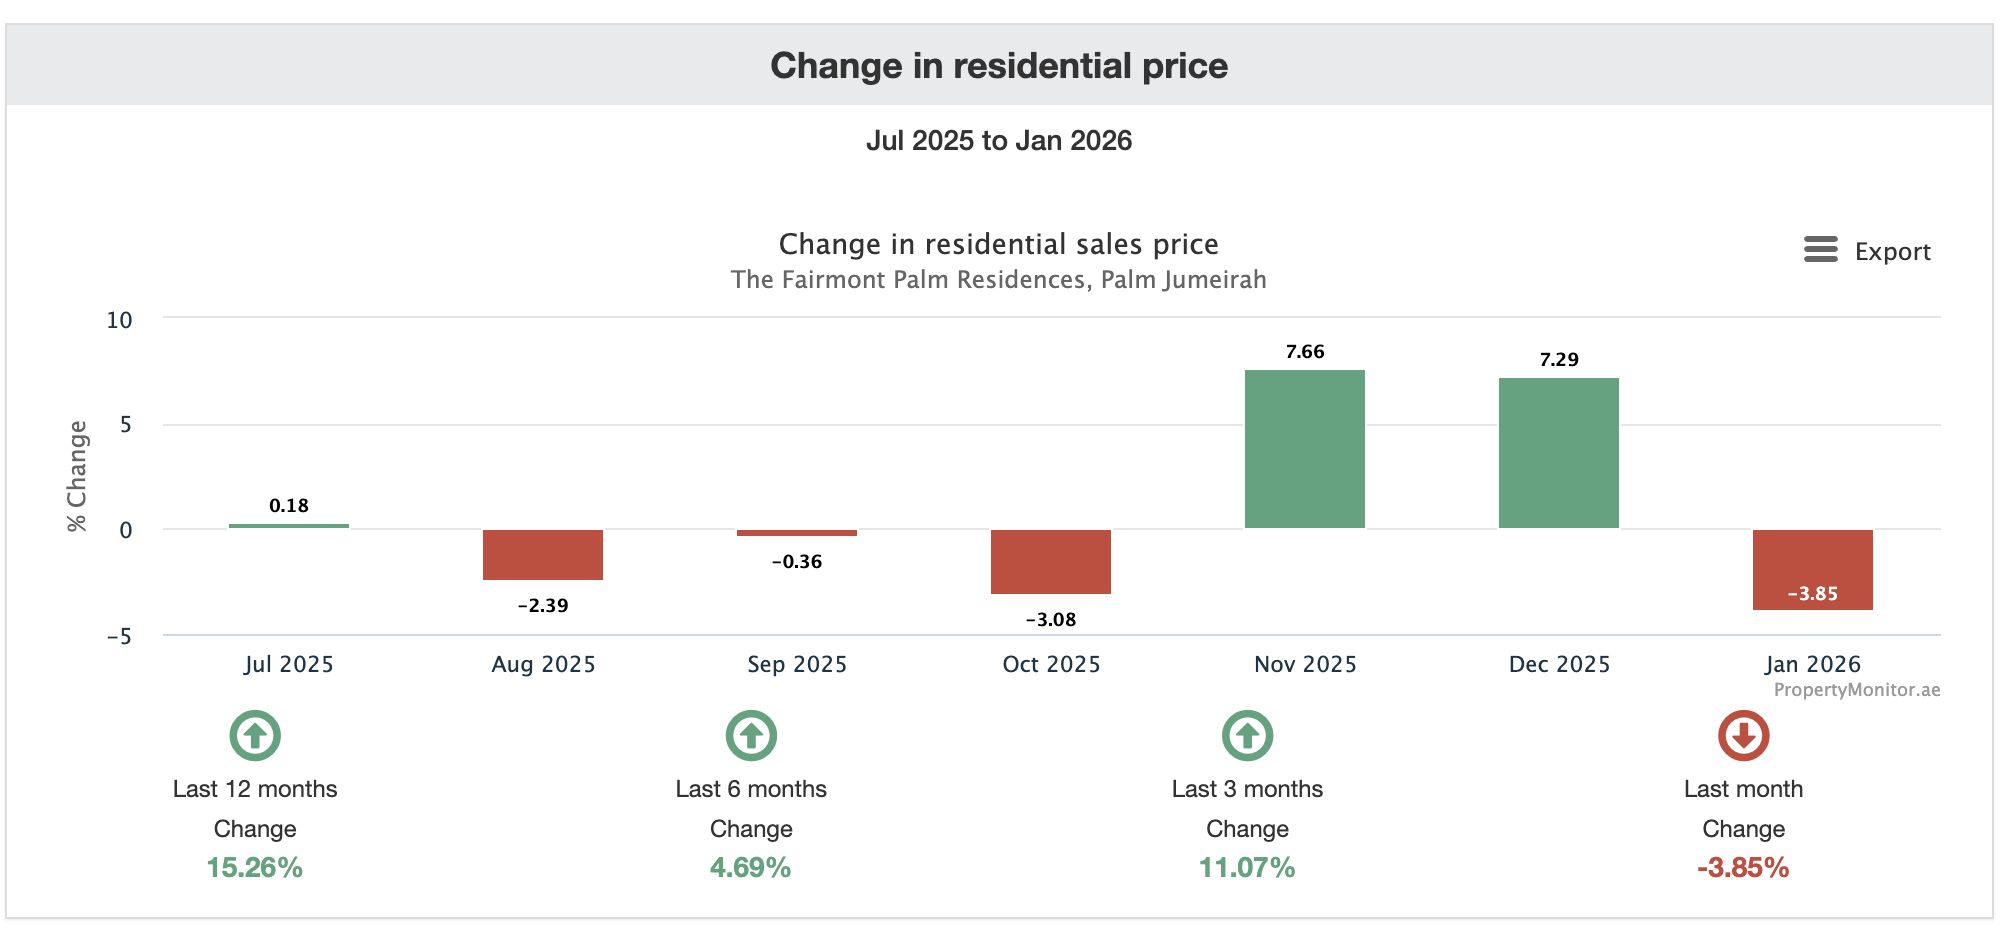Click the green up arrow above Last 12 months

pos(255,736)
